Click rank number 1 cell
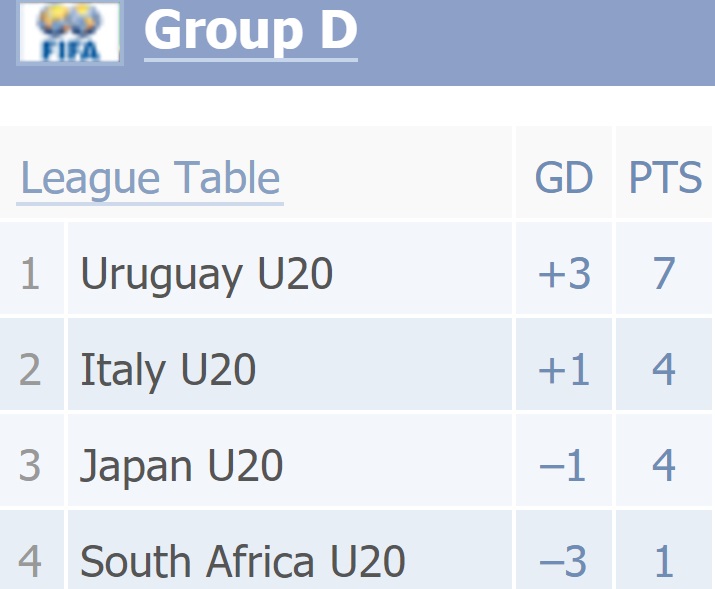 (30, 274)
